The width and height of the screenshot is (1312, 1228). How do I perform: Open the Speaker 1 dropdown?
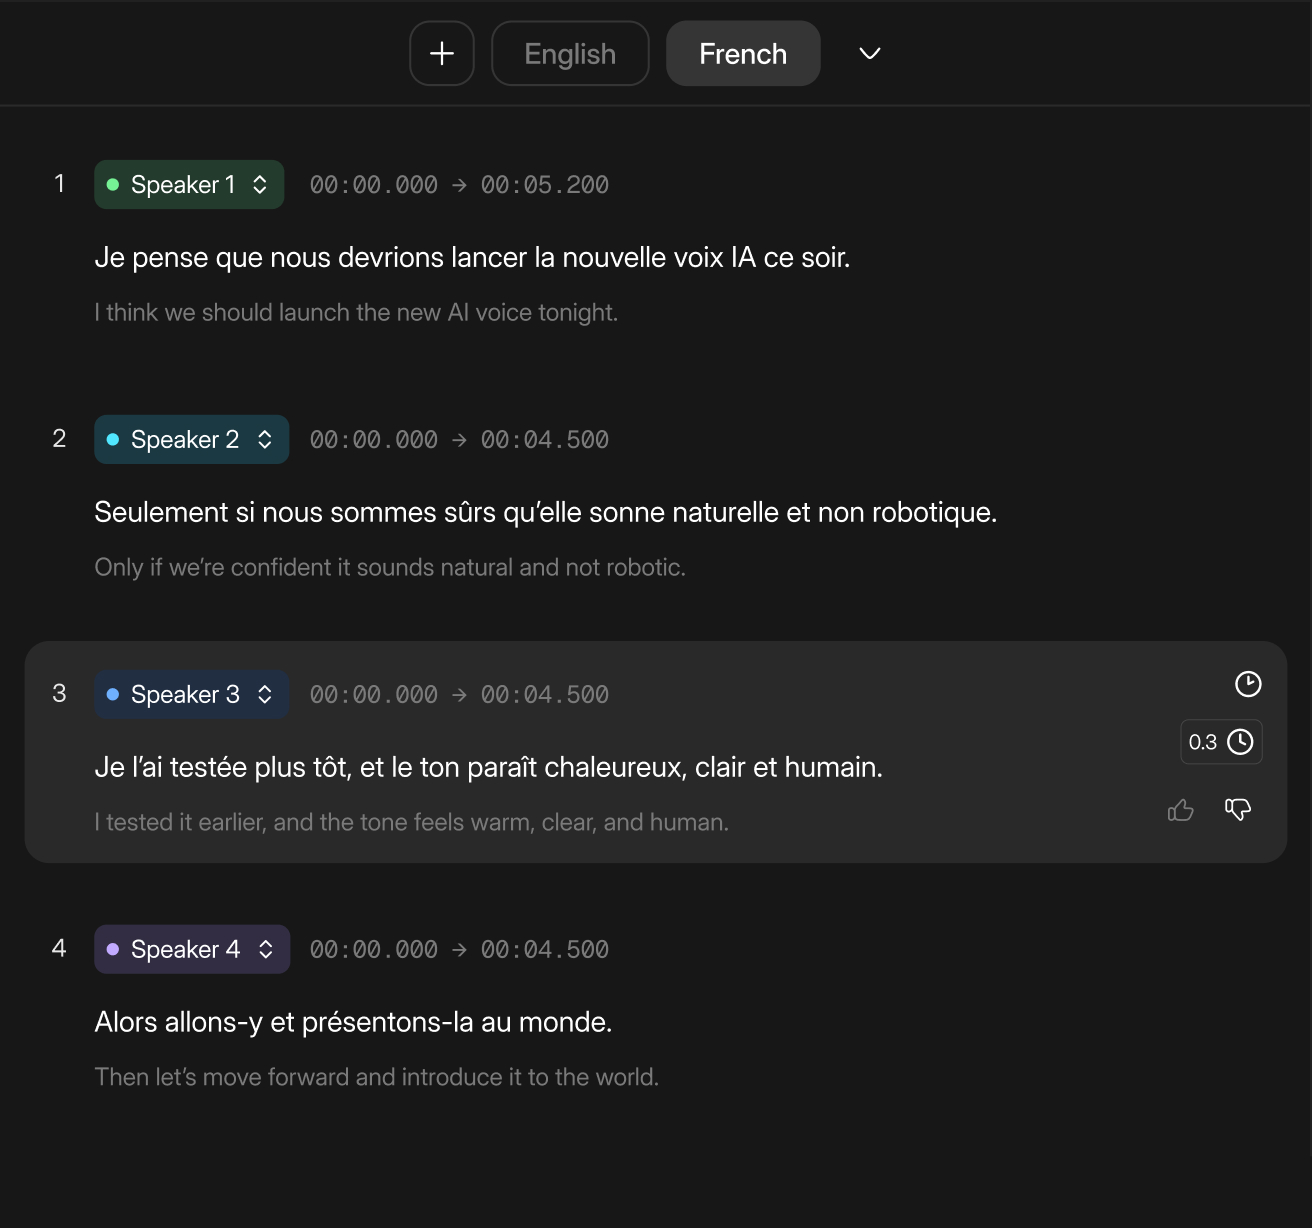(x=189, y=184)
